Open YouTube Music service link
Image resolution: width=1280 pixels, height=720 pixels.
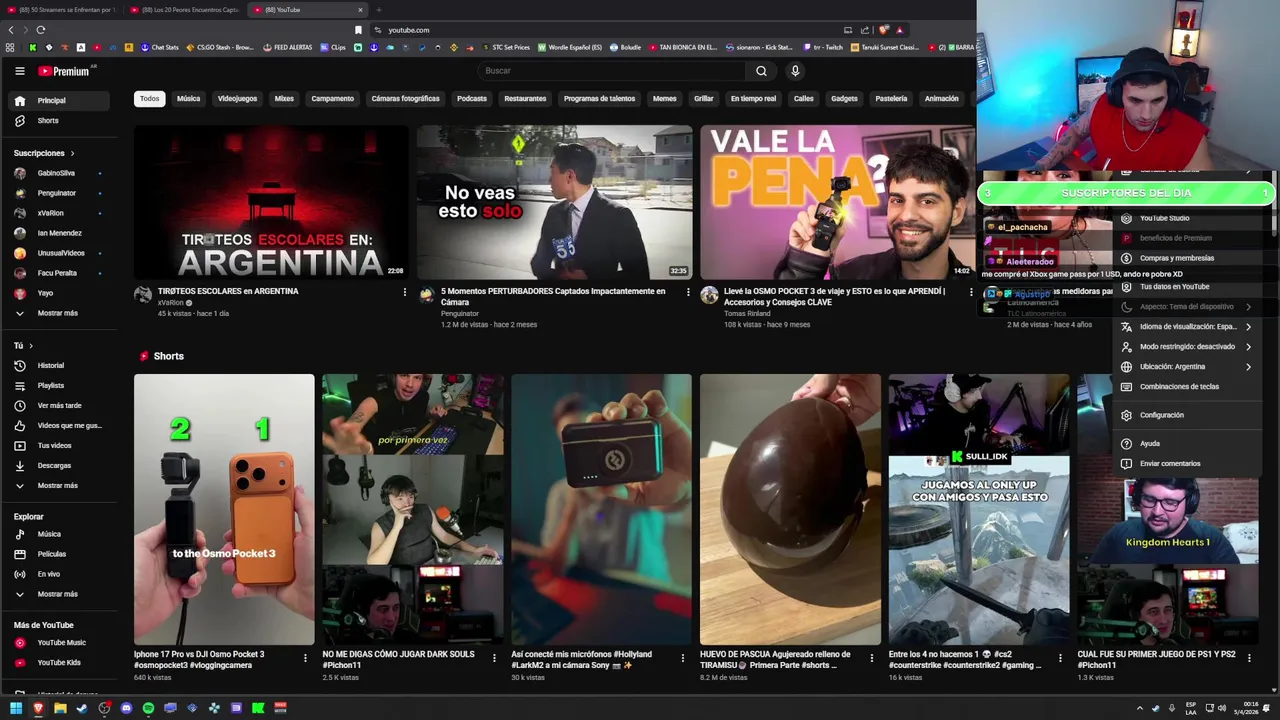coord(58,642)
